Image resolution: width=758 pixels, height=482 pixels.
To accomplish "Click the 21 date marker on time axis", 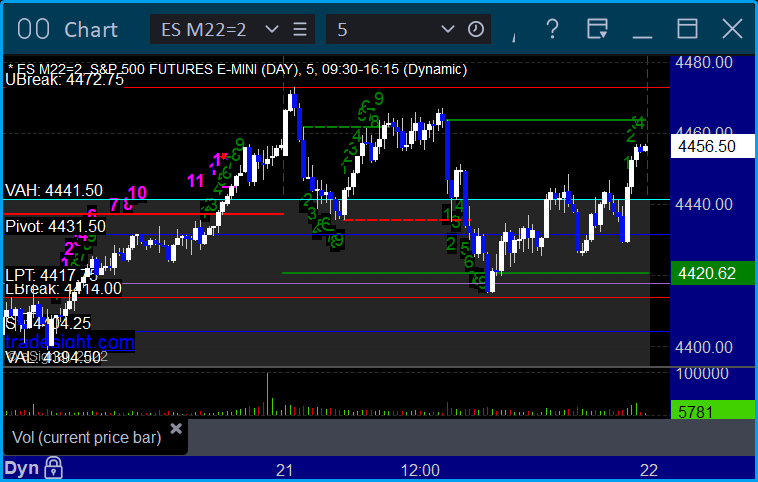I will (x=284, y=470).
